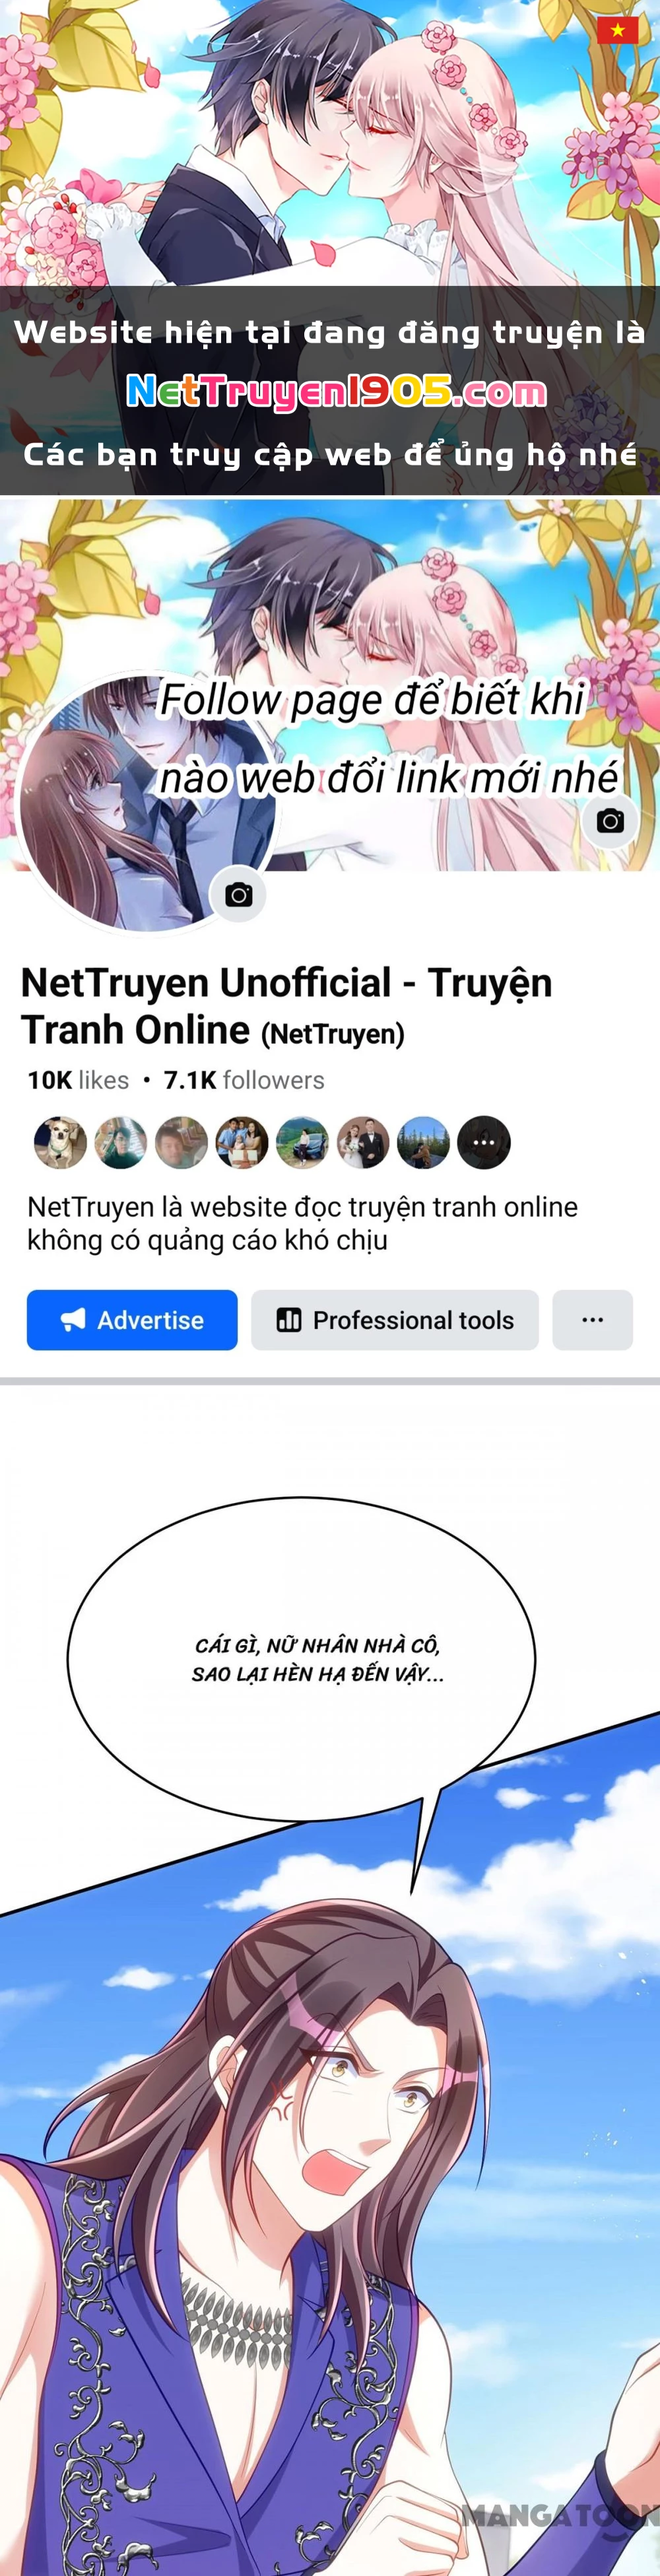Show more followers via dark ellipsis avatar
The width and height of the screenshot is (660, 2576).
(484, 1142)
